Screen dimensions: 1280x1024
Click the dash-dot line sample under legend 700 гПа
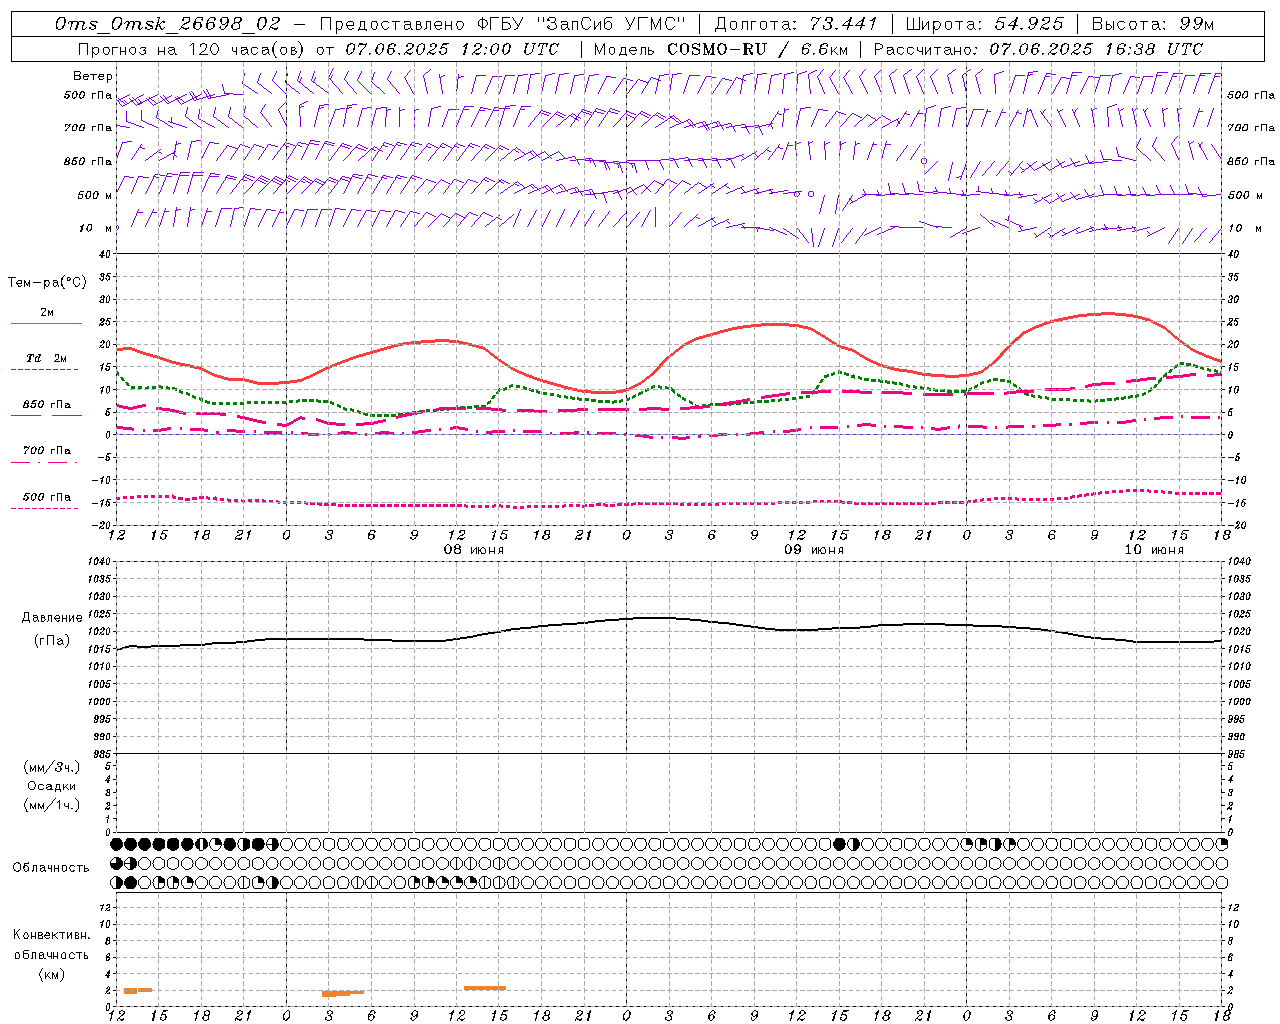pyautogui.click(x=44, y=463)
